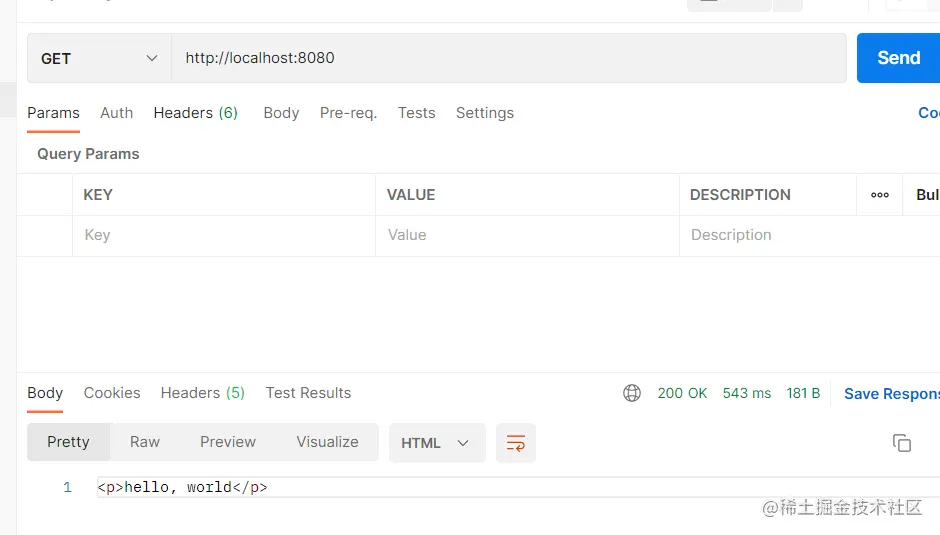Switch to Preview view
The width and height of the screenshot is (940, 535).
[x=228, y=442]
